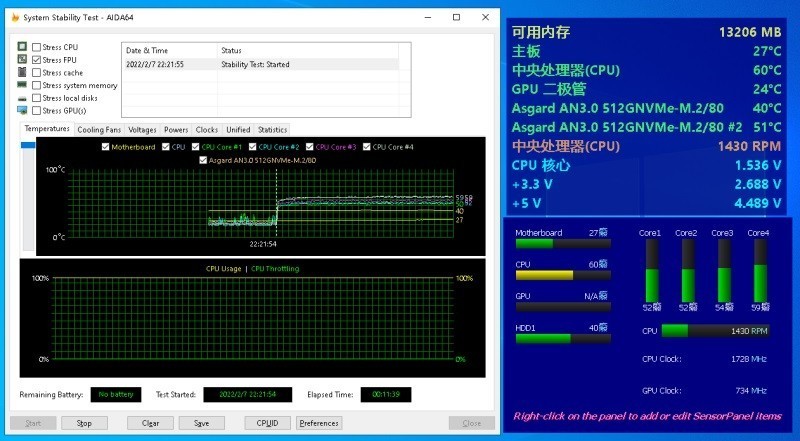Click the SensorPanel right-click hint text
800x441 pixels.
[647, 416]
